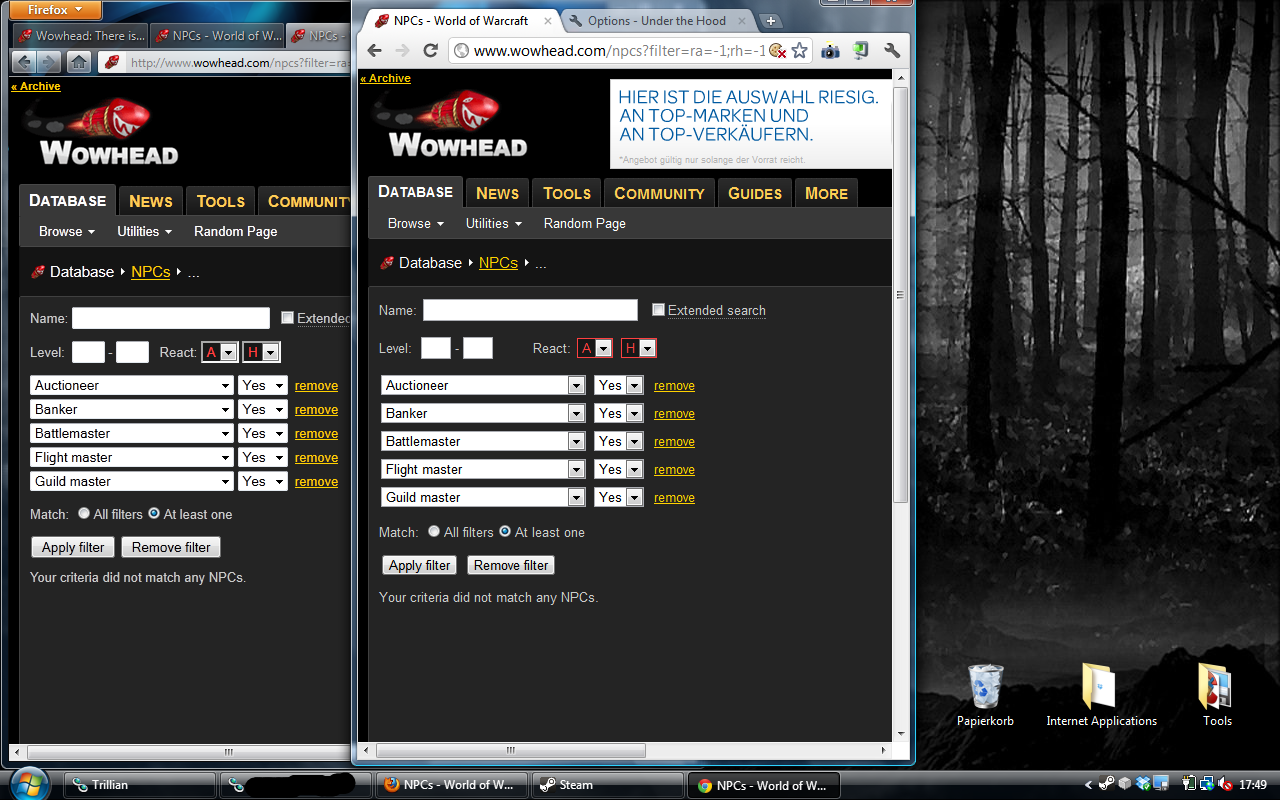
Task: Open the Auctioneer filter dropdown in Chrome window
Action: click(x=483, y=385)
